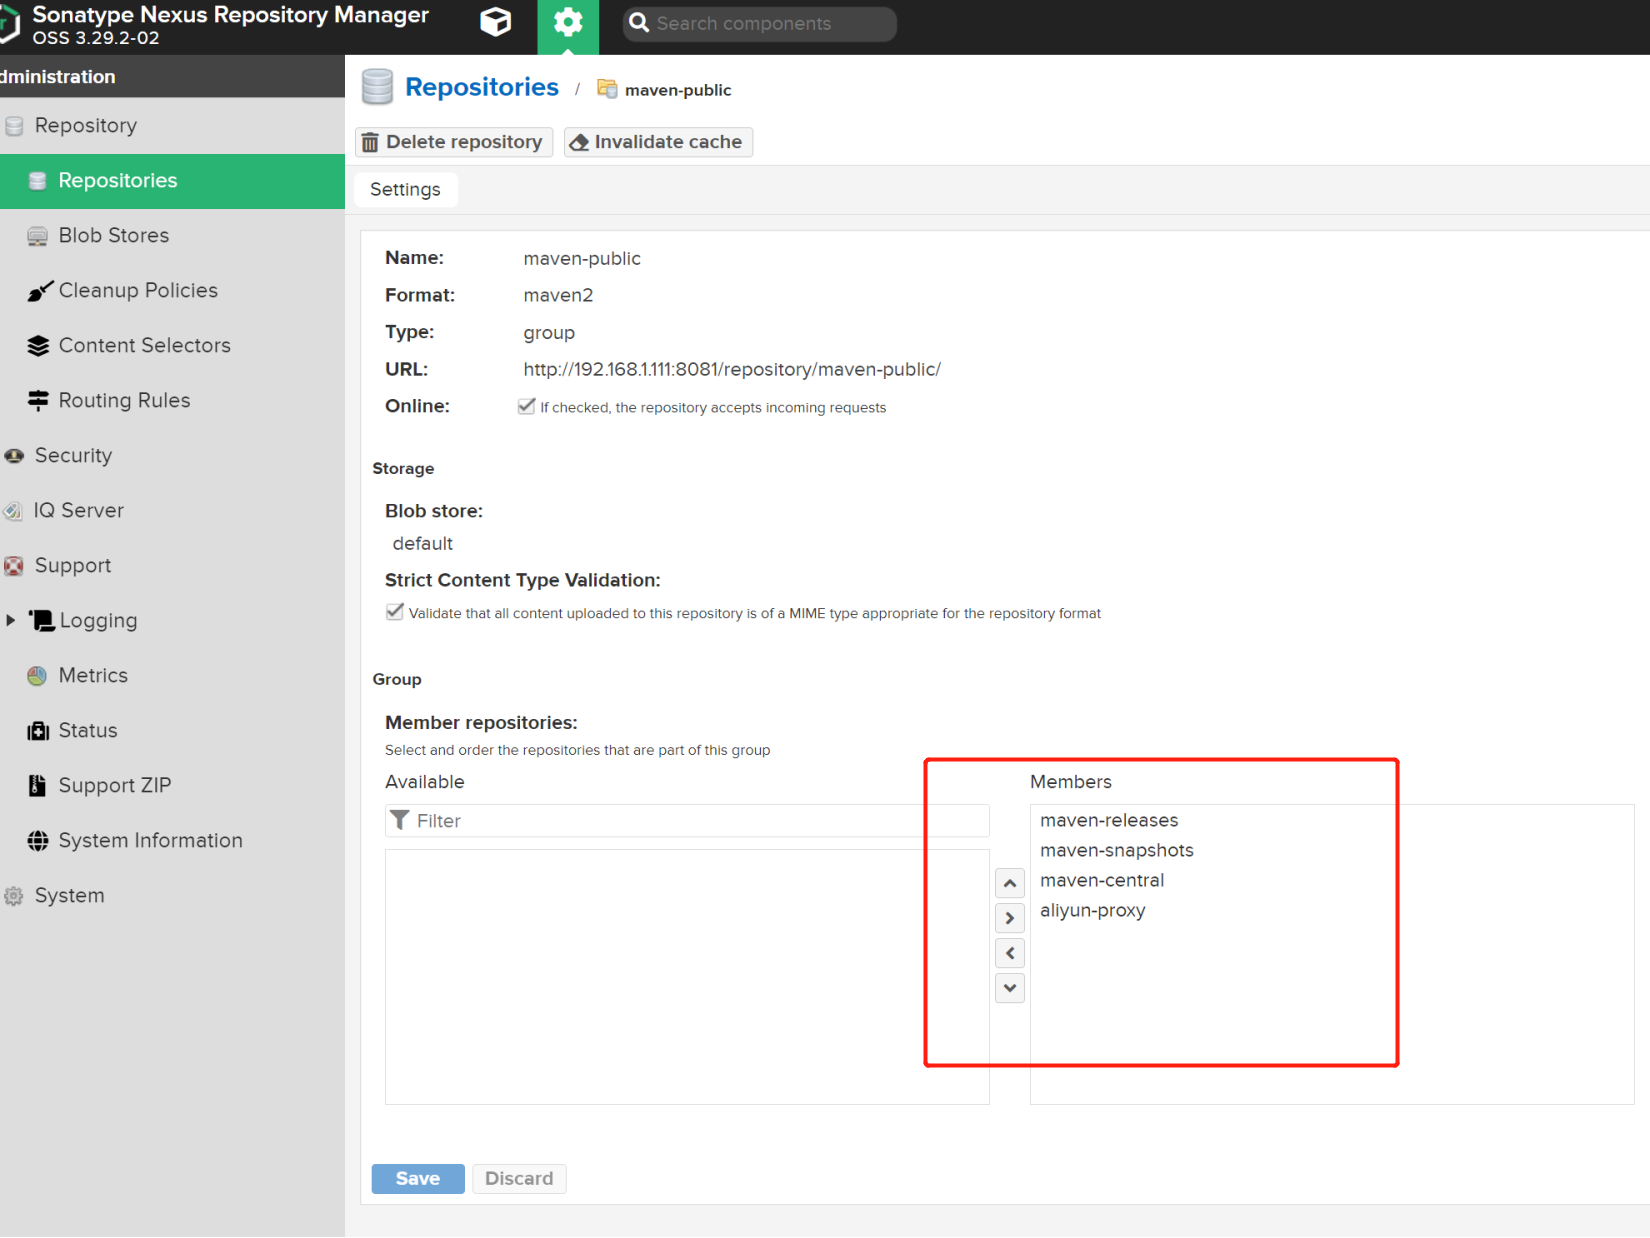Select aliyun-proxy in Members list
This screenshot has width=1650, height=1238.
point(1093,911)
